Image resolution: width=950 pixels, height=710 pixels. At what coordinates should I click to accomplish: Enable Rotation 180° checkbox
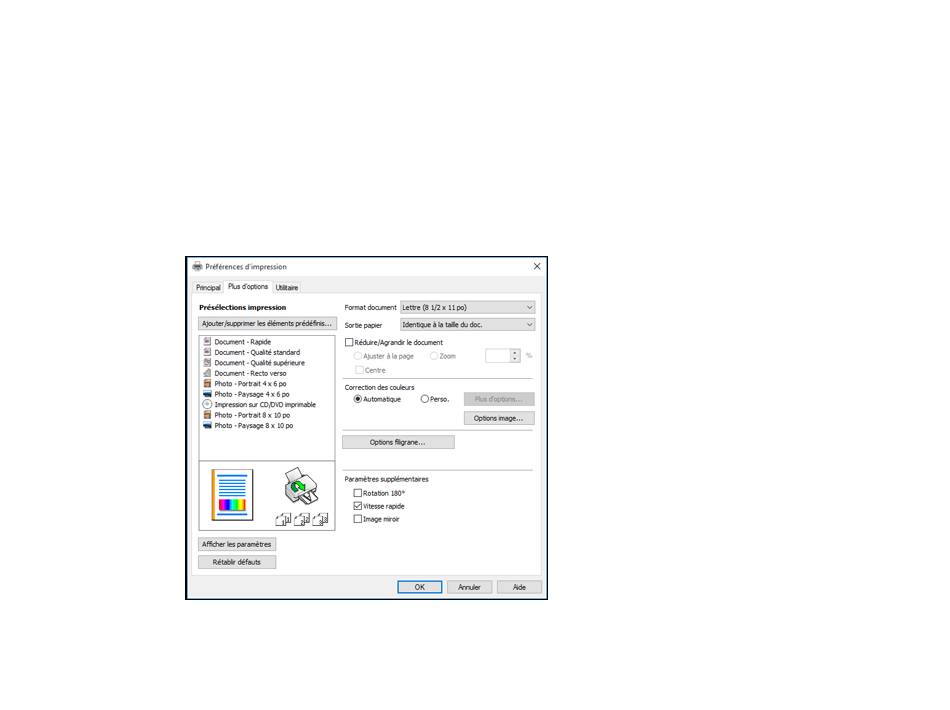[x=357, y=493]
